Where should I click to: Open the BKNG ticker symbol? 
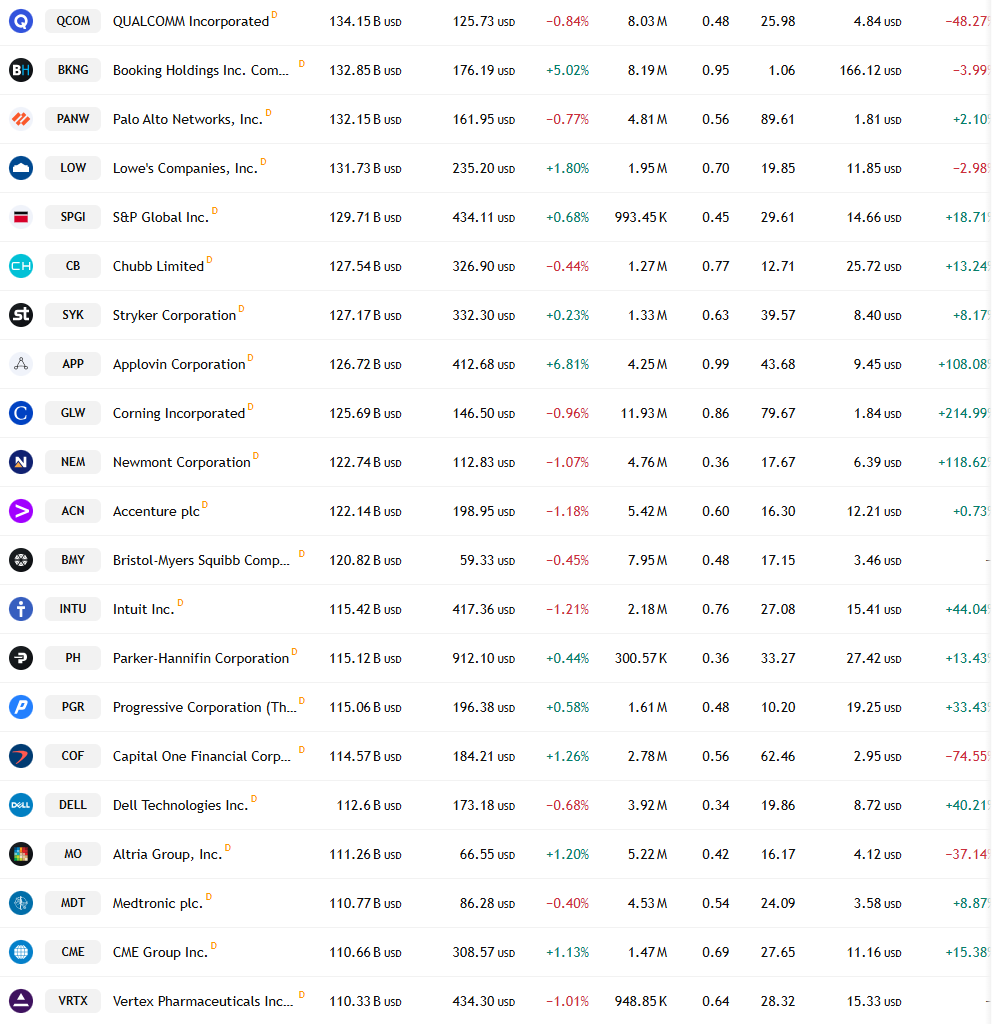point(73,70)
